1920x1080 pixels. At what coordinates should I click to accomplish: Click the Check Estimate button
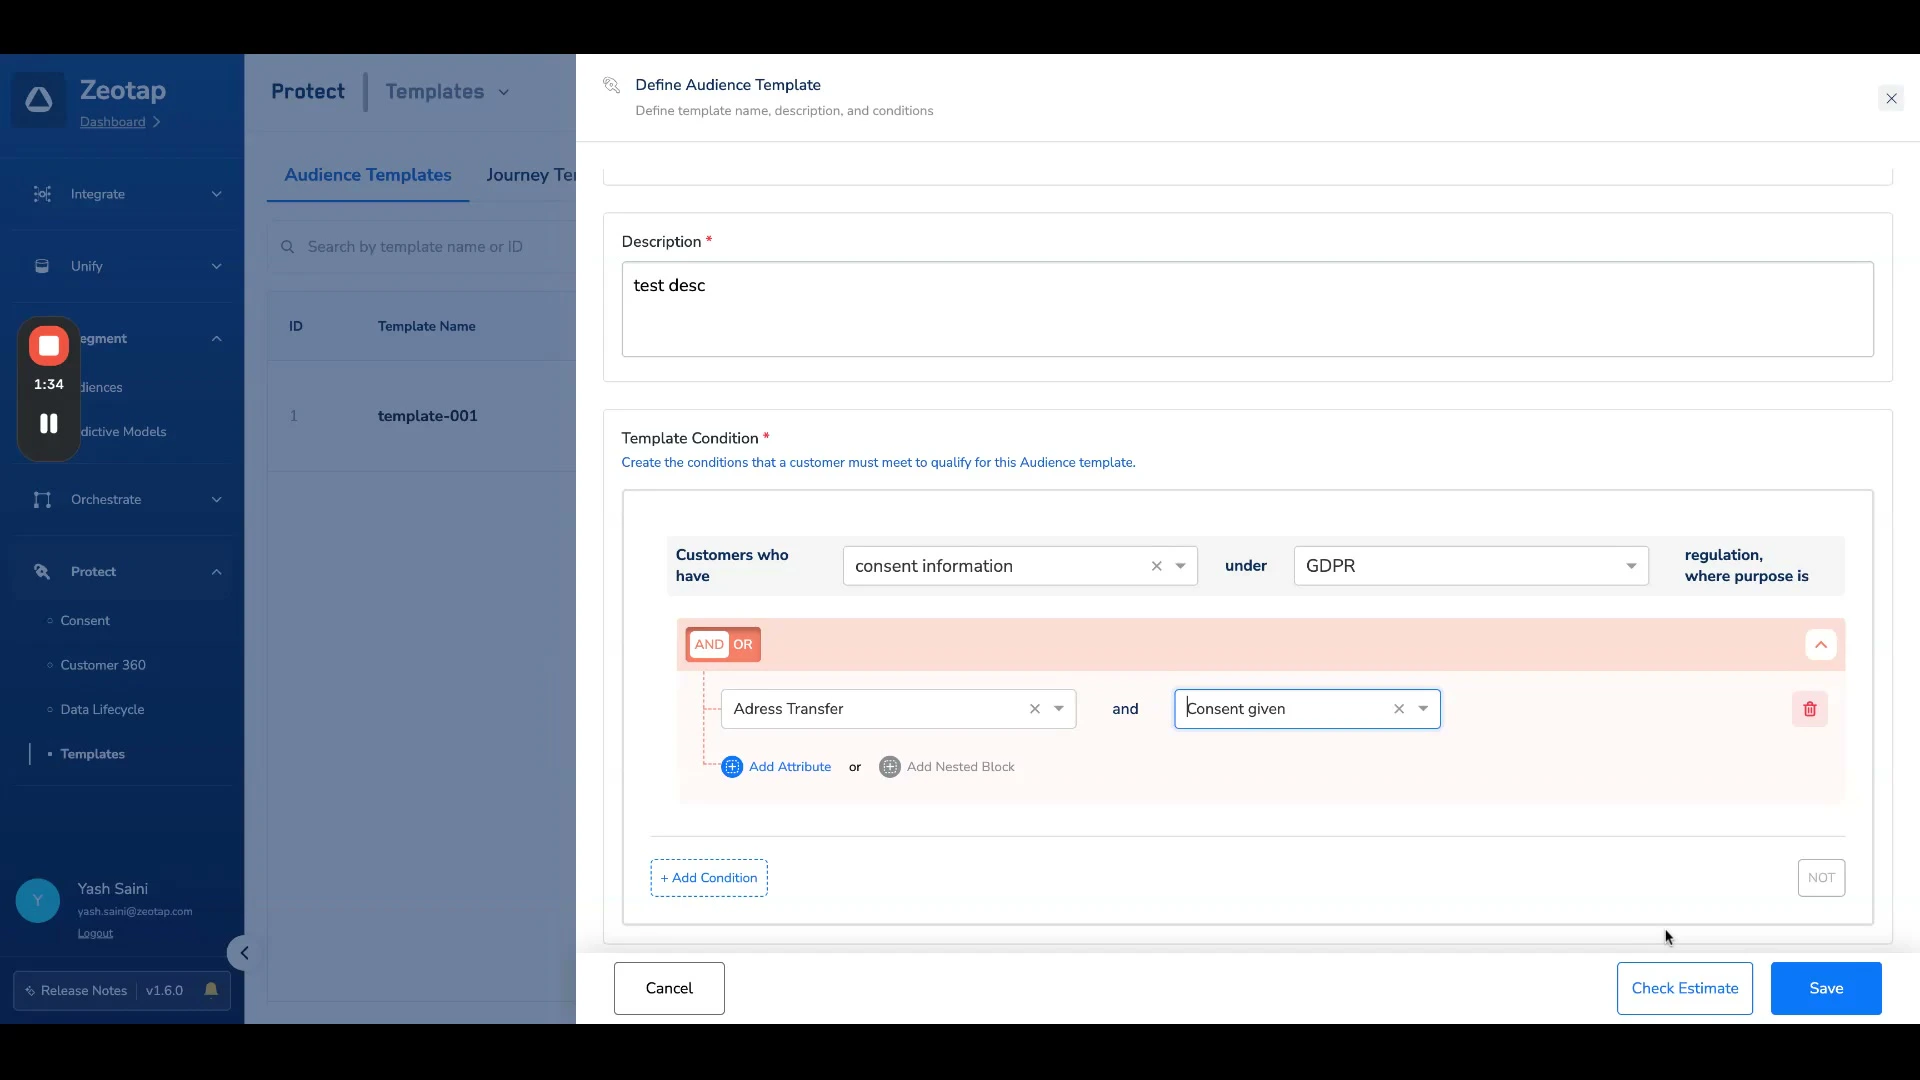coord(1684,988)
